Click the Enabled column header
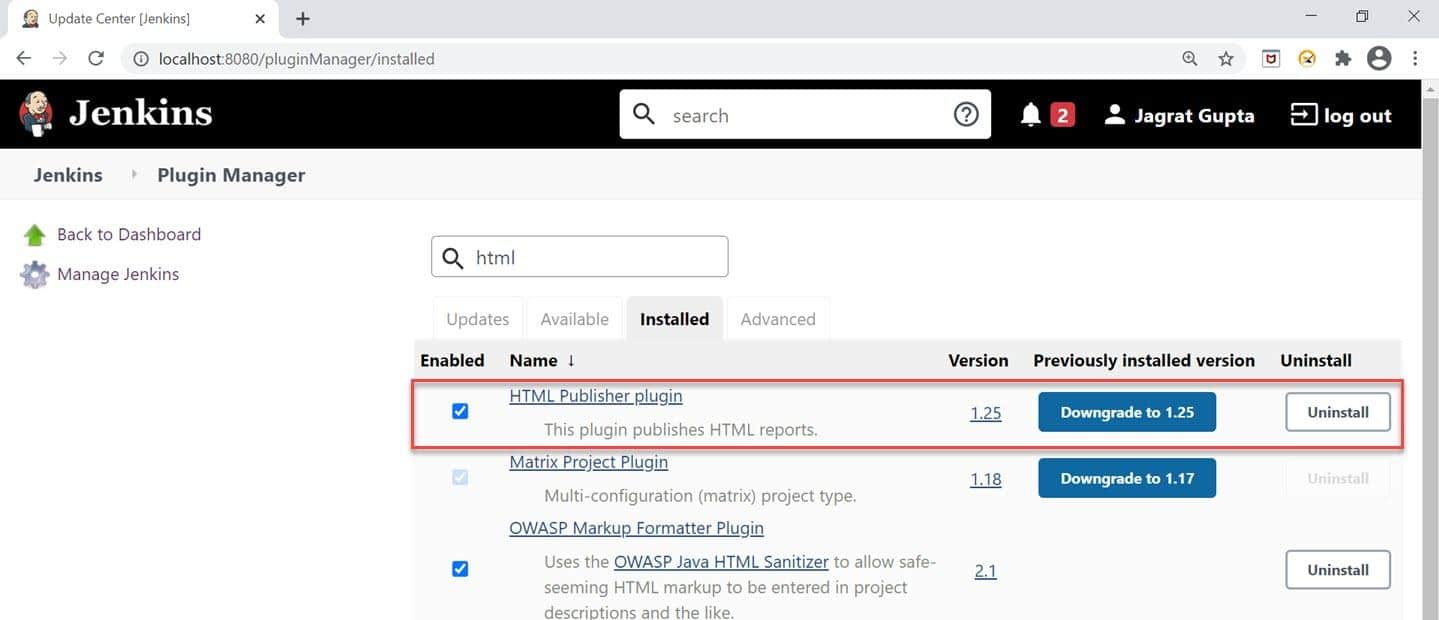This screenshot has width=1439, height=620. coord(452,361)
